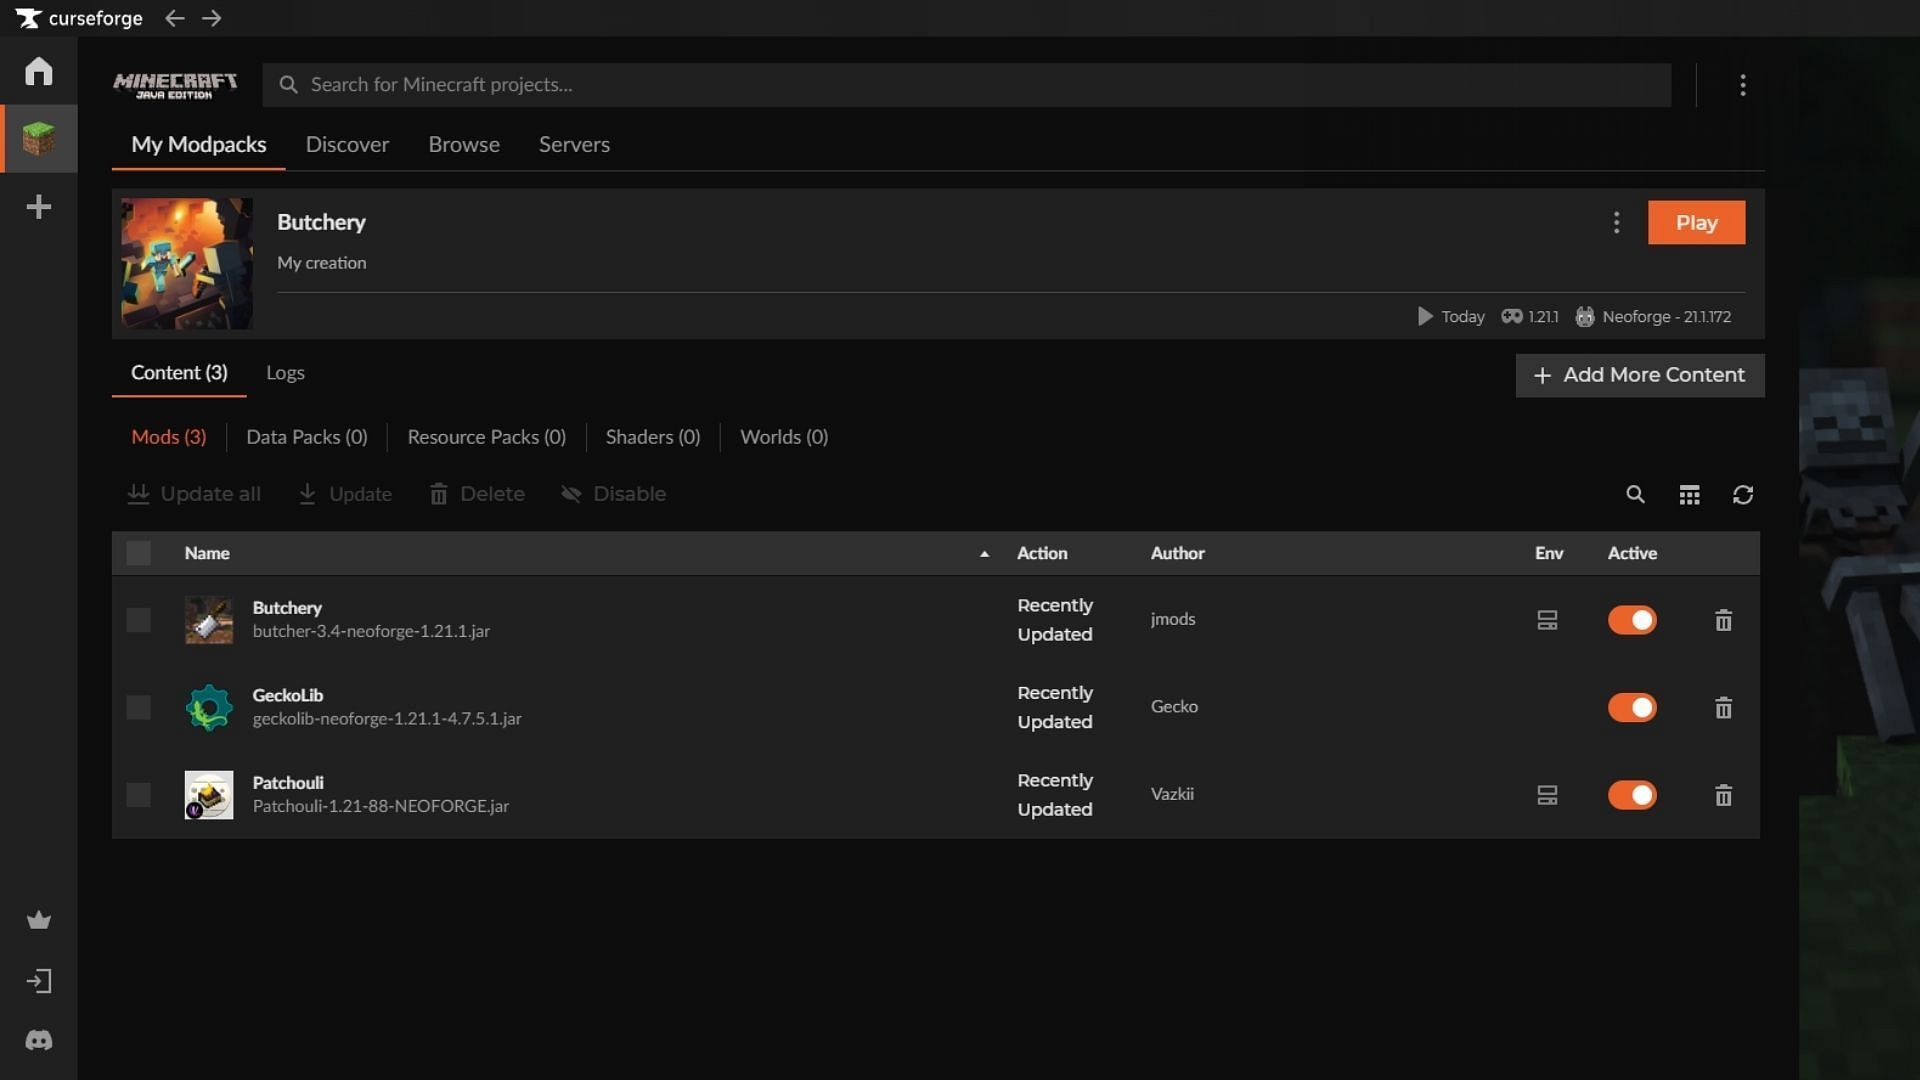Open the top-right vertical dots menu

(x=1742, y=85)
